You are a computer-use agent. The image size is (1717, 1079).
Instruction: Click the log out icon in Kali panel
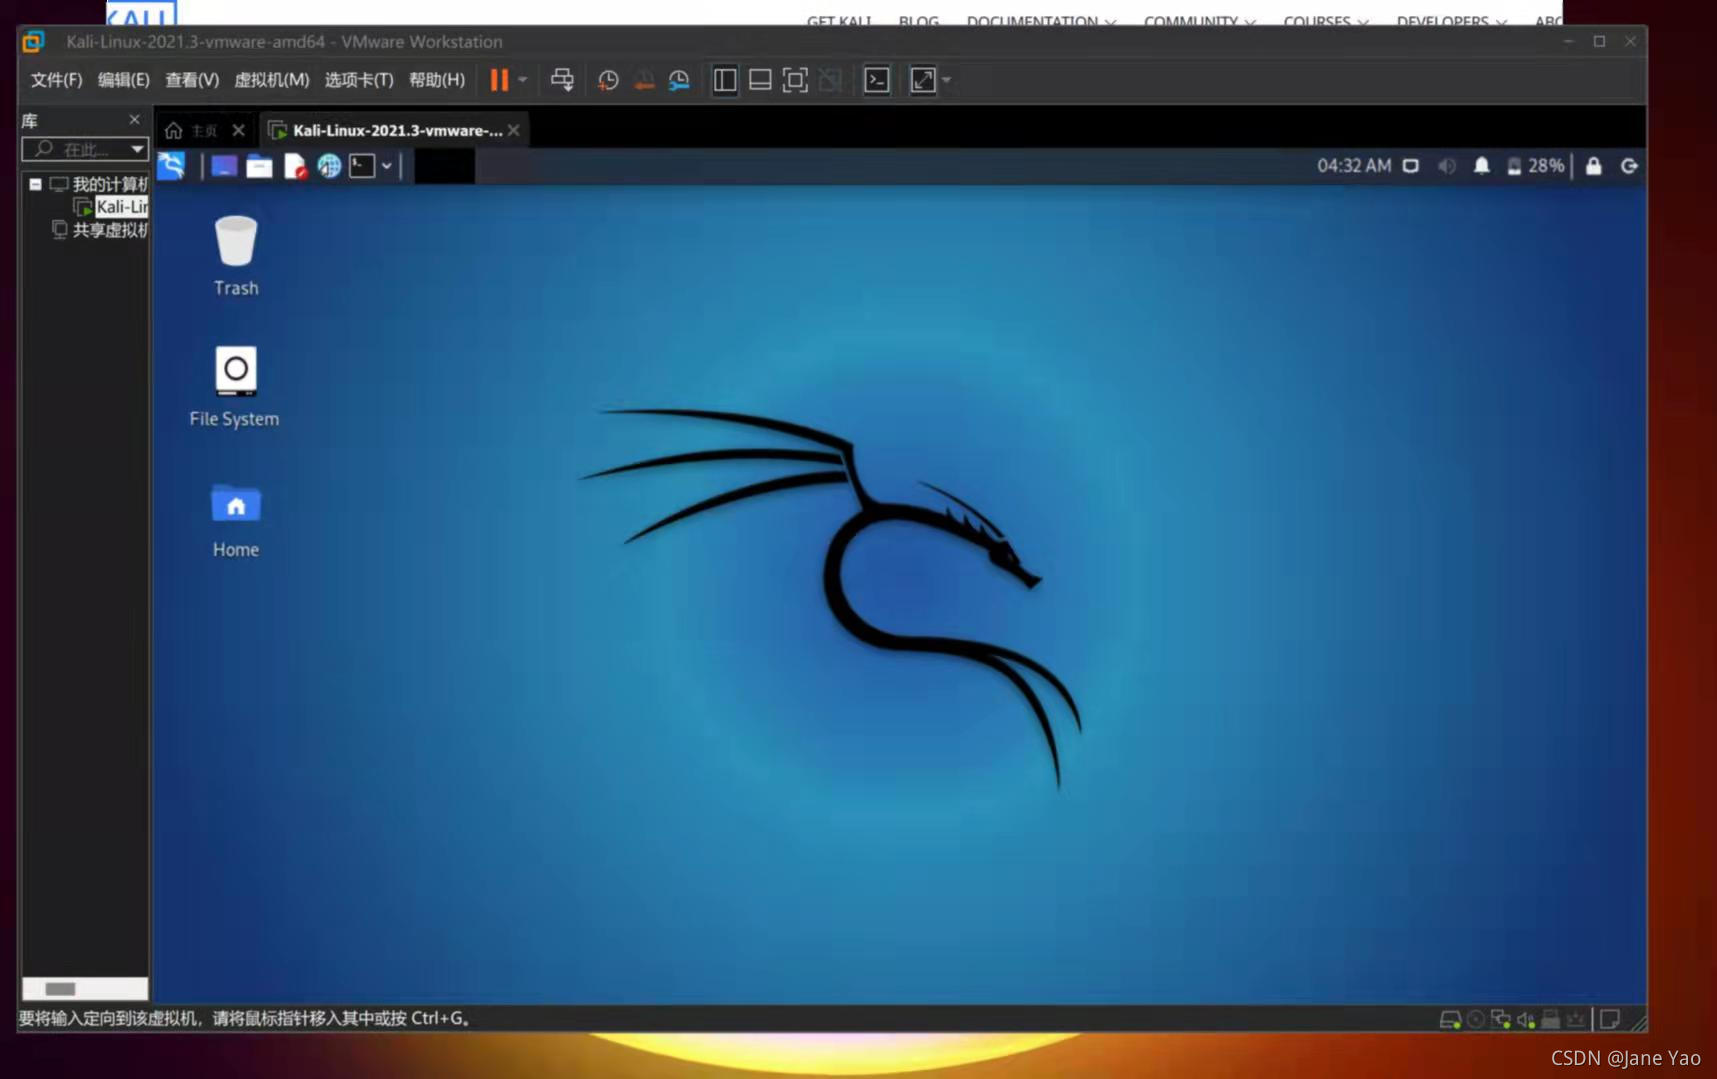(x=1629, y=166)
